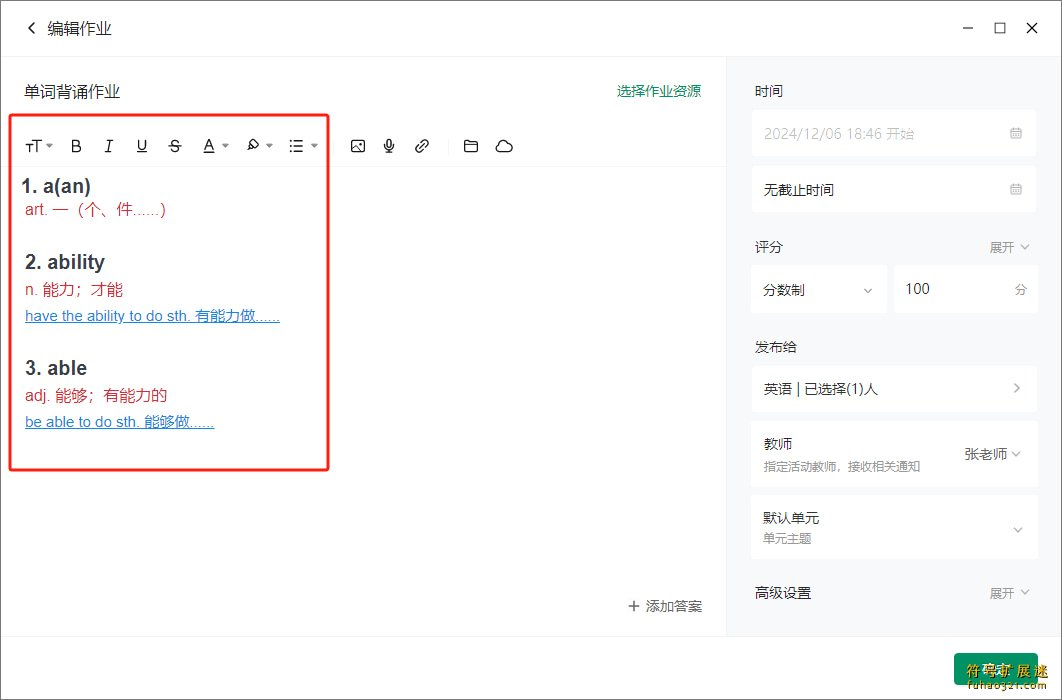1062x700 pixels.
Task: Click the microphone audio recording icon
Action: click(x=389, y=146)
